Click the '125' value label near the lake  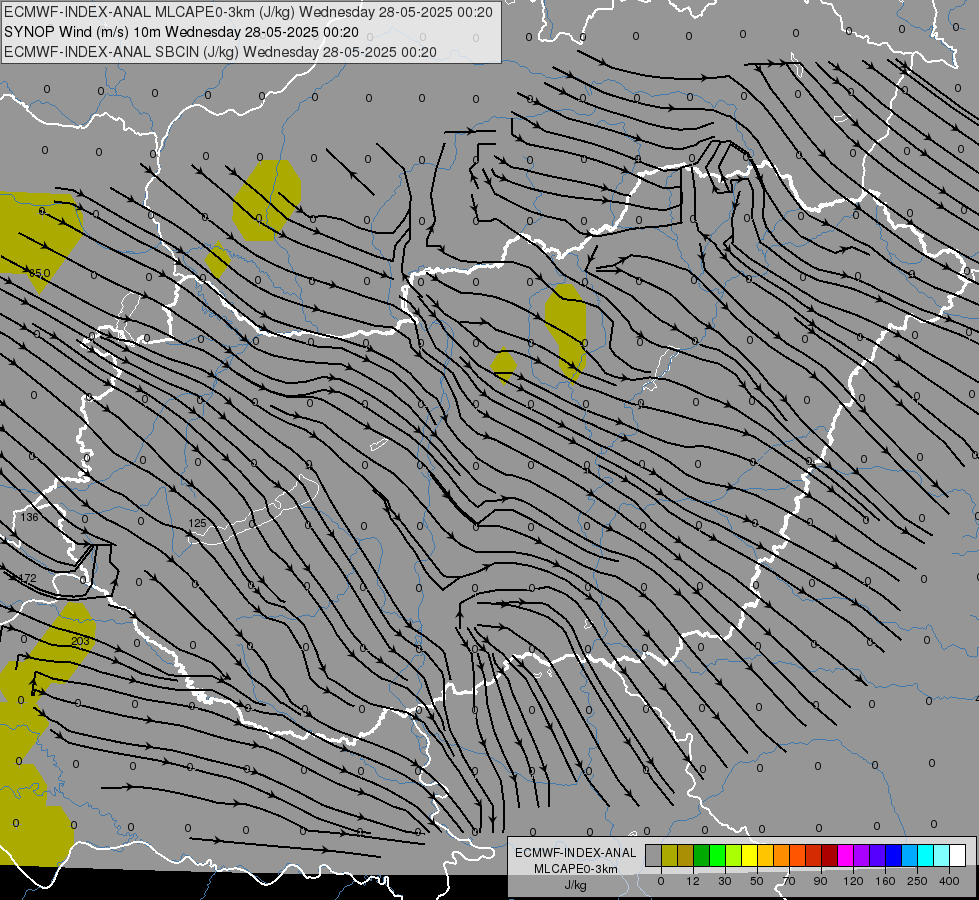[x=197, y=523]
